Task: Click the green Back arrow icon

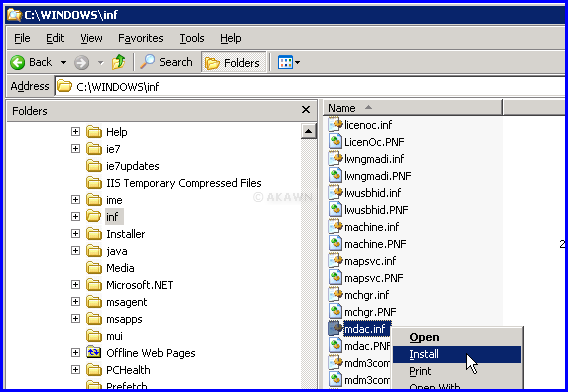Action: click(17, 63)
